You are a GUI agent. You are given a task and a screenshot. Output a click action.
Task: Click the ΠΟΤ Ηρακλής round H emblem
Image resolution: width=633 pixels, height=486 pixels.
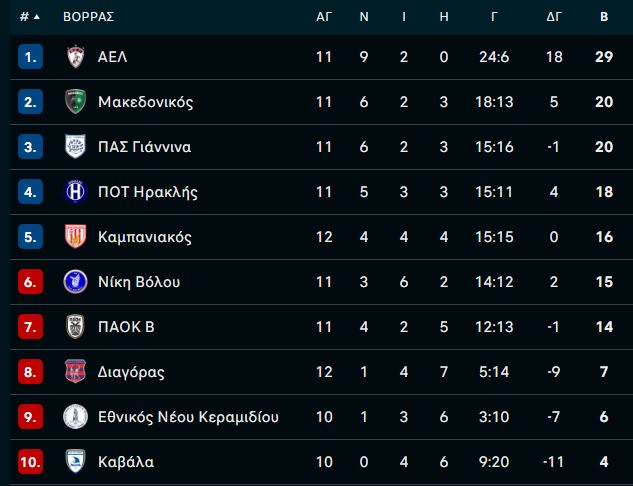(75, 191)
